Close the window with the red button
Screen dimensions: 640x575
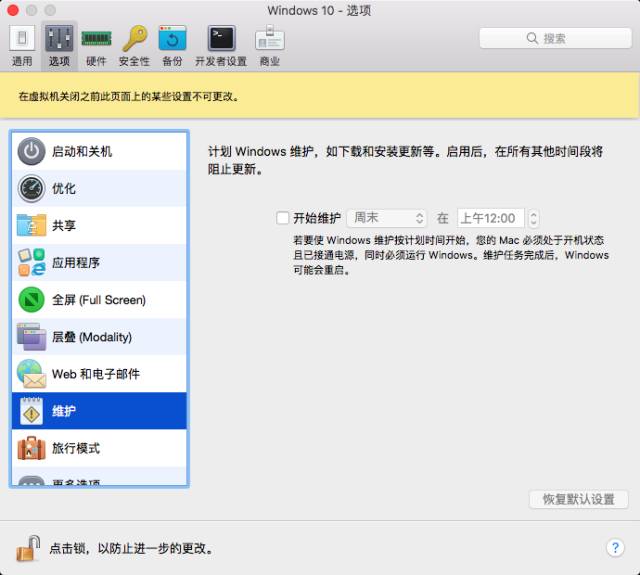point(13,10)
